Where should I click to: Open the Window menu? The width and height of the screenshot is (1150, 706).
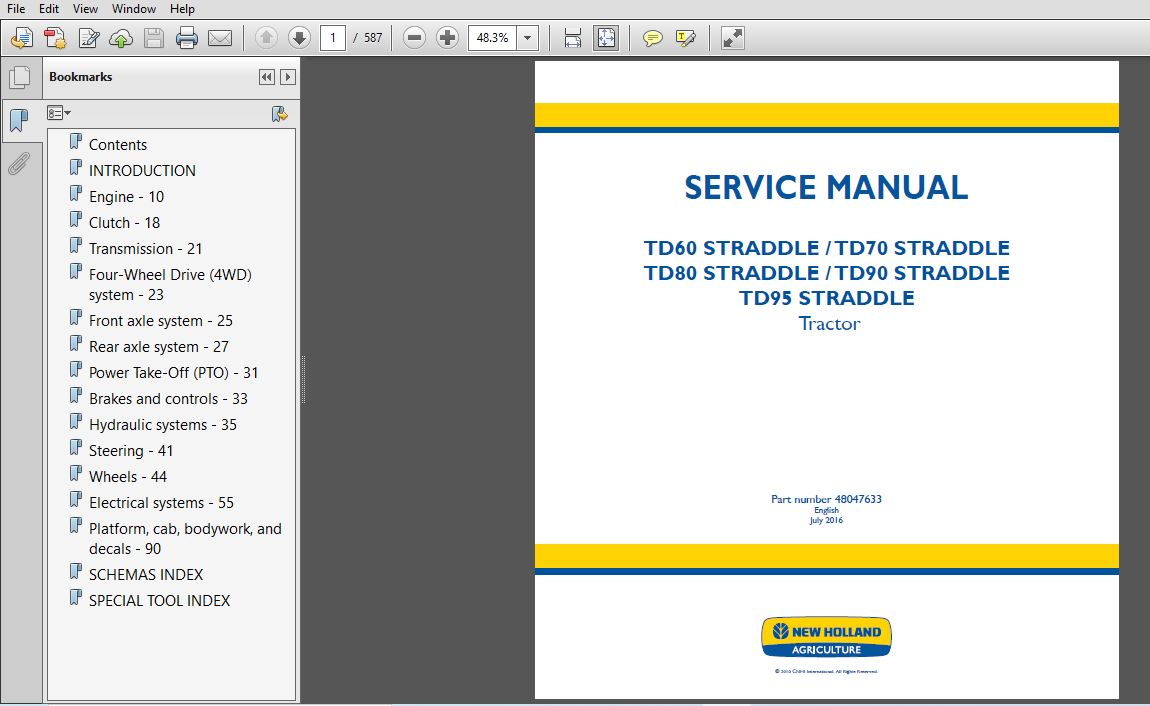point(133,9)
